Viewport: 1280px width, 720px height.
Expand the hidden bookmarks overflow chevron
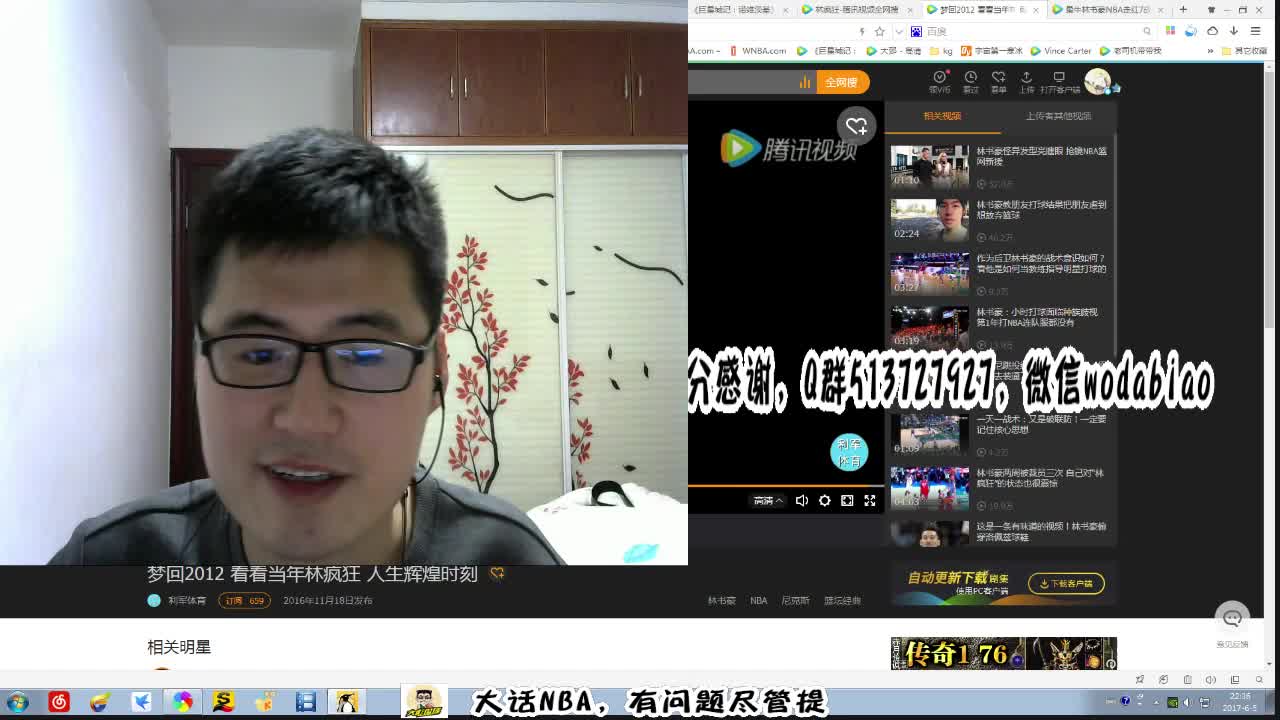click(x=1210, y=51)
